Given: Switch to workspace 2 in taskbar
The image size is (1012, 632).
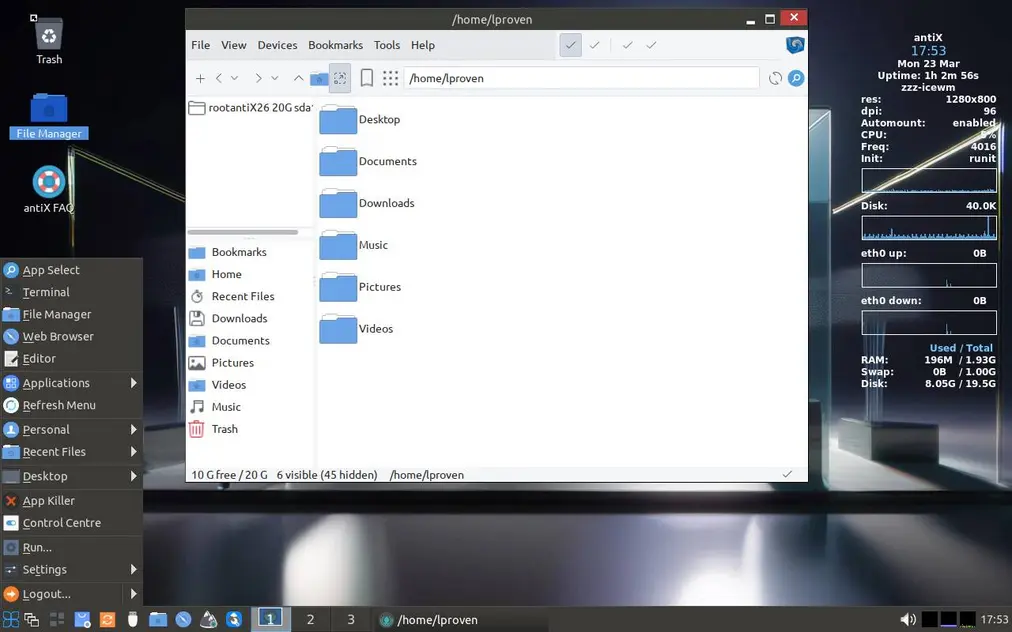Looking at the screenshot, I should (310, 620).
